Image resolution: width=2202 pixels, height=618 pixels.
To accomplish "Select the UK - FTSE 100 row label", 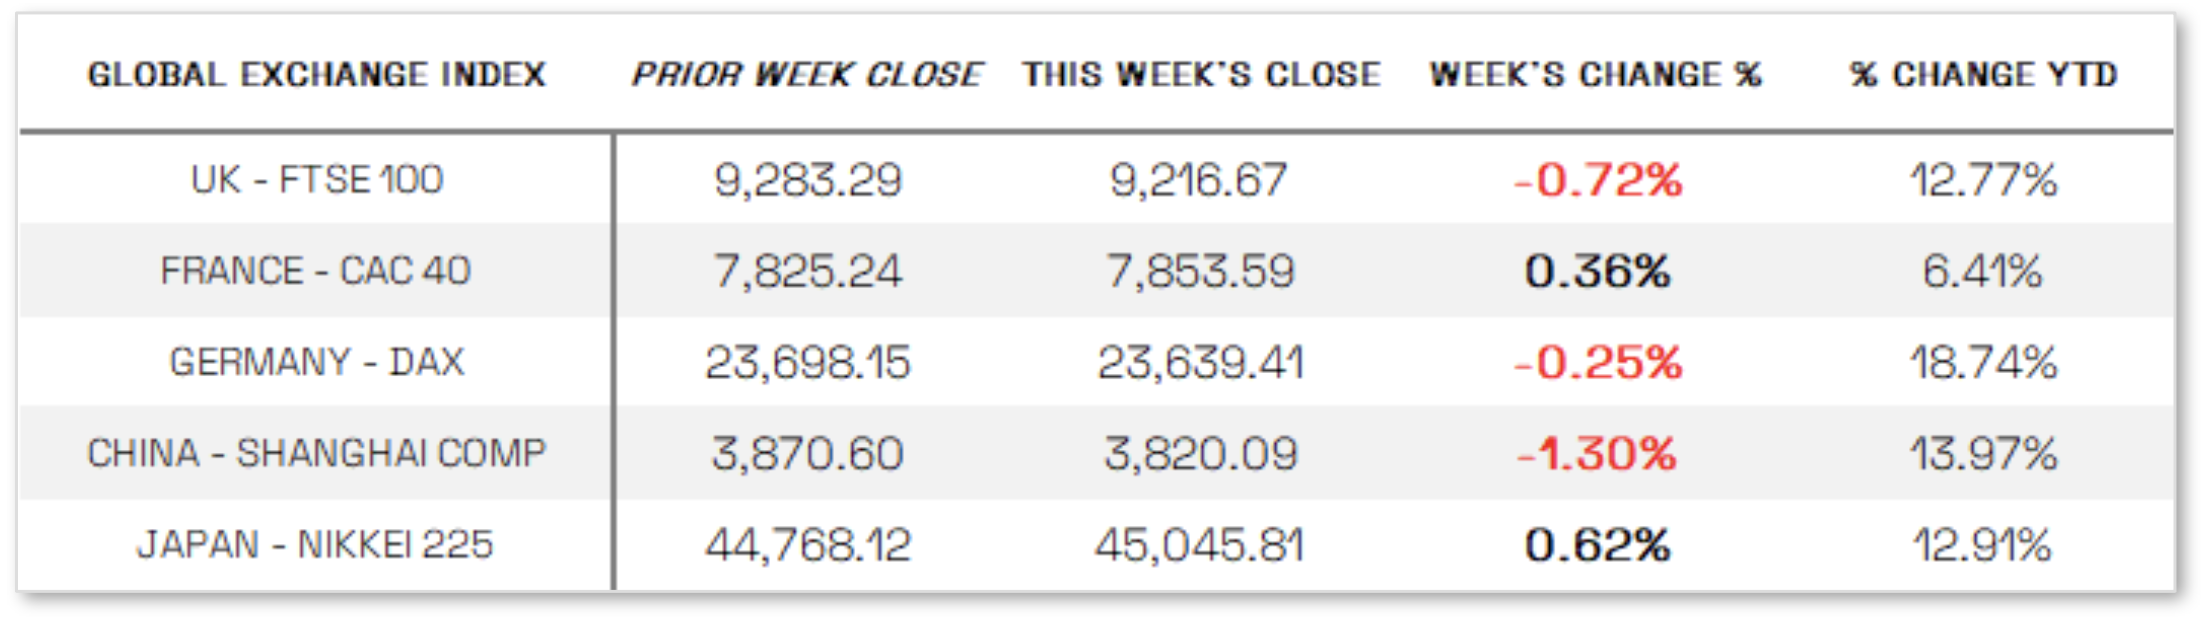I will (x=317, y=180).
